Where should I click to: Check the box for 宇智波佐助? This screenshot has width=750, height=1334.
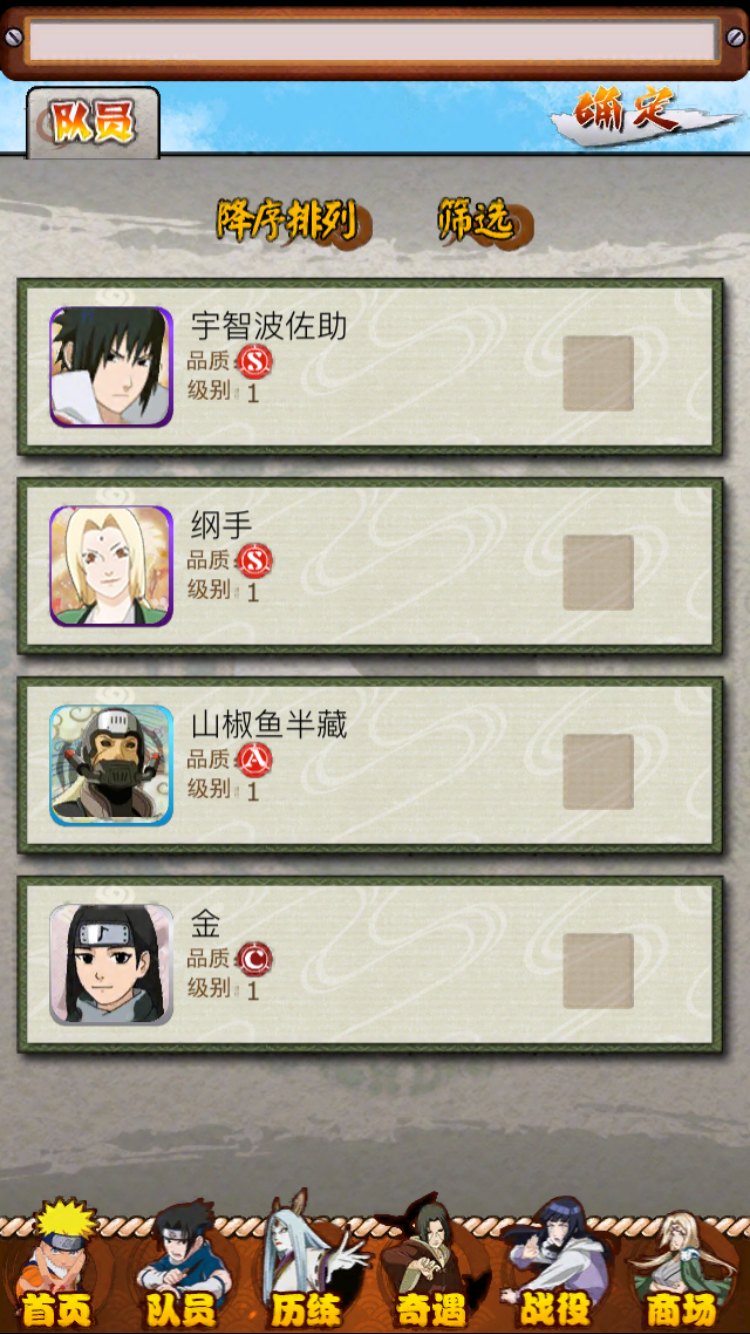point(598,373)
